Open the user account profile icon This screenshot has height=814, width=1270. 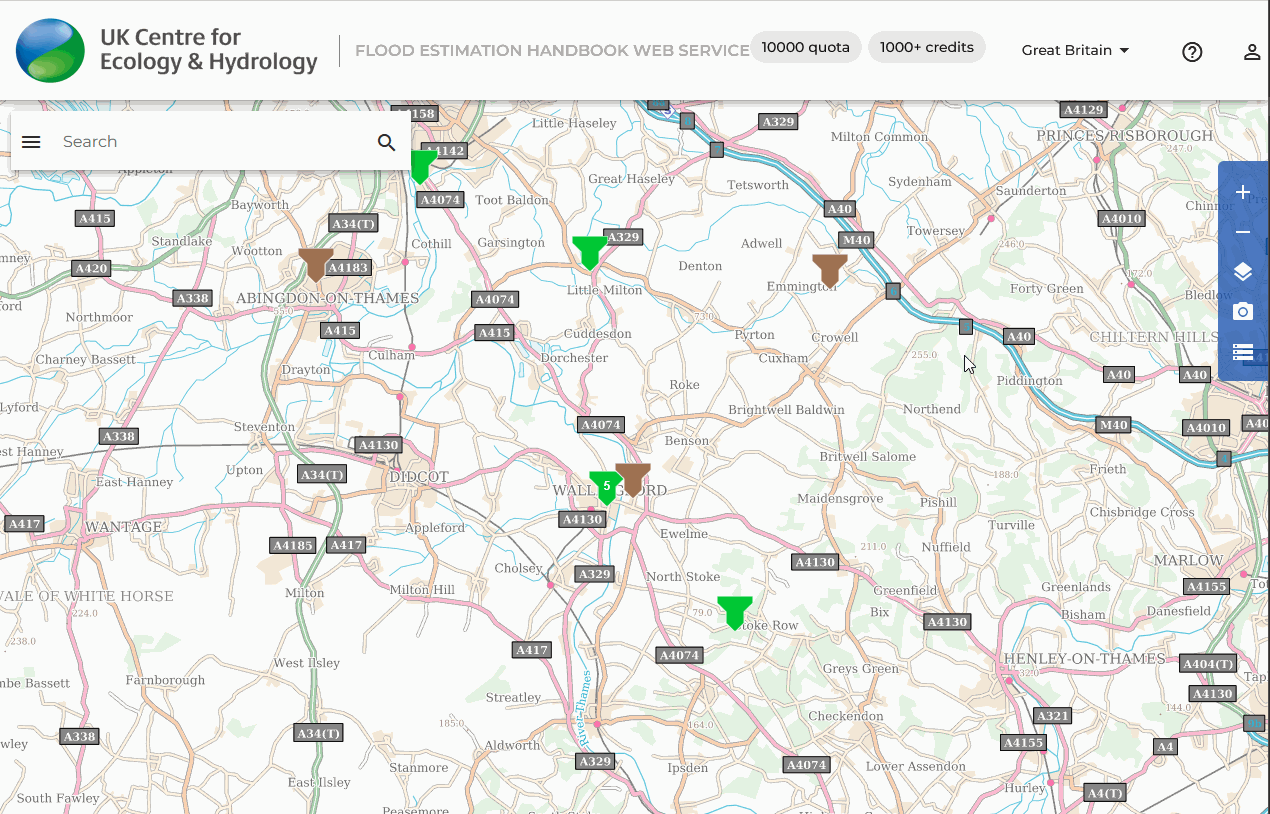pos(1251,52)
